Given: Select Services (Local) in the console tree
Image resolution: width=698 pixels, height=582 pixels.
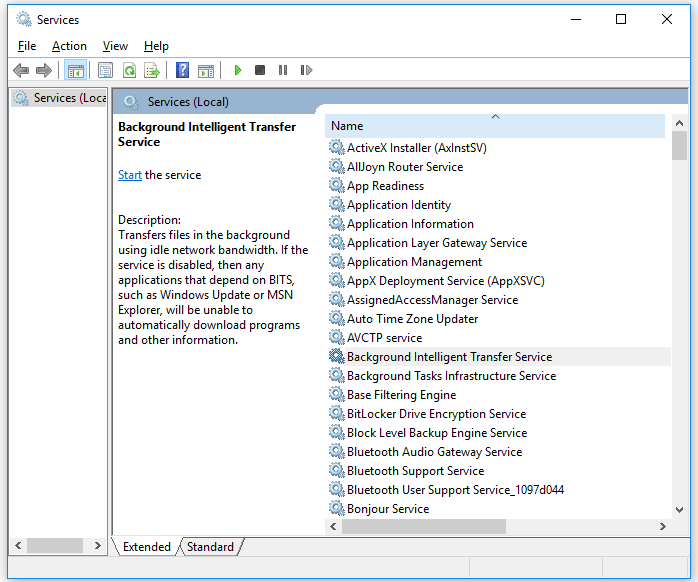Looking at the screenshot, I should click(60, 98).
